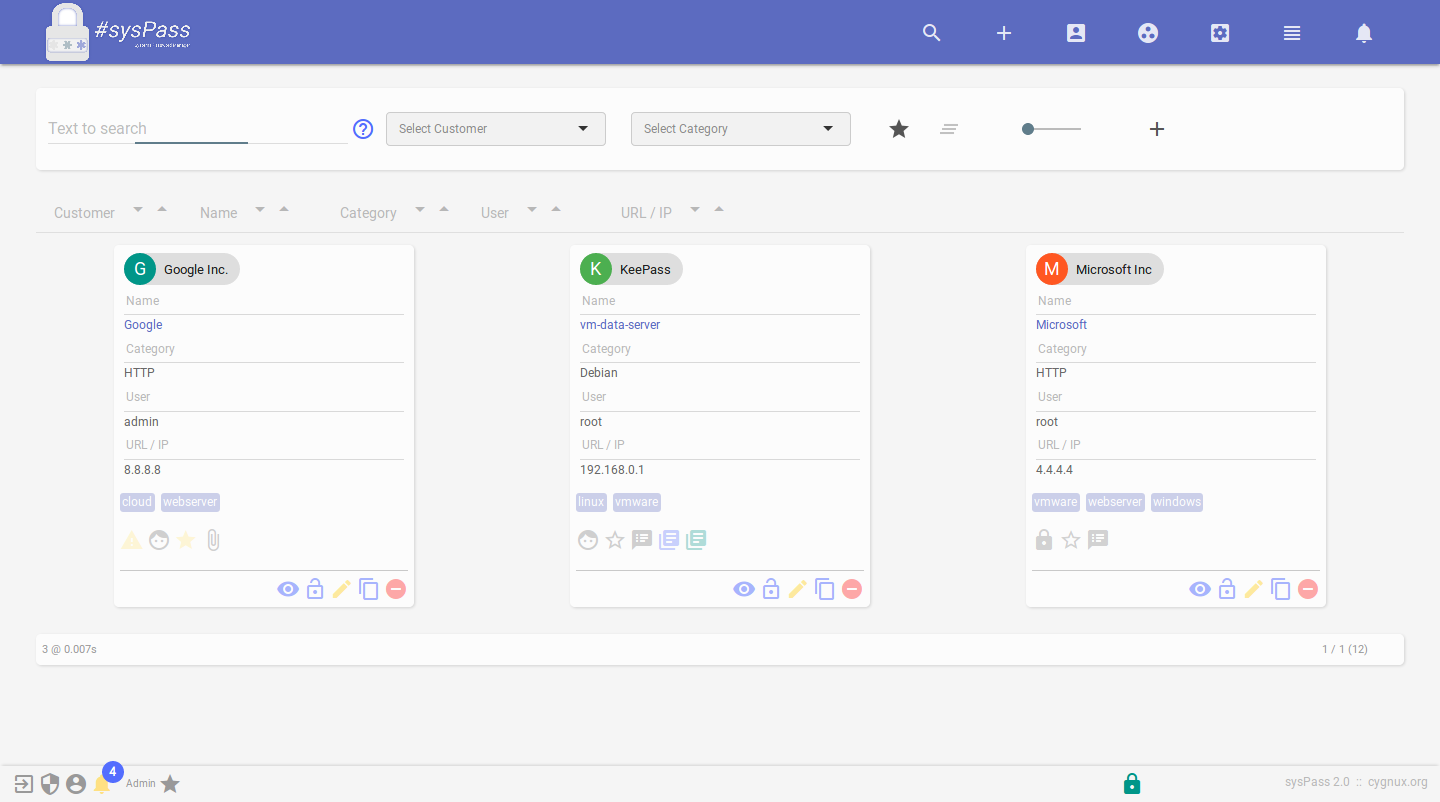Open configuration gear icon in header
1440x802 pixels.
tap(1220, 33)
